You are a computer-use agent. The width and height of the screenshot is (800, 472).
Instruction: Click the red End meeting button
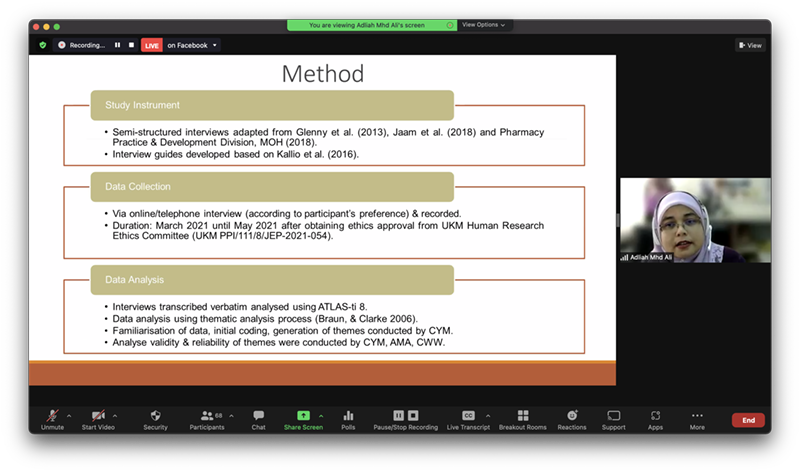click(747, 420)
